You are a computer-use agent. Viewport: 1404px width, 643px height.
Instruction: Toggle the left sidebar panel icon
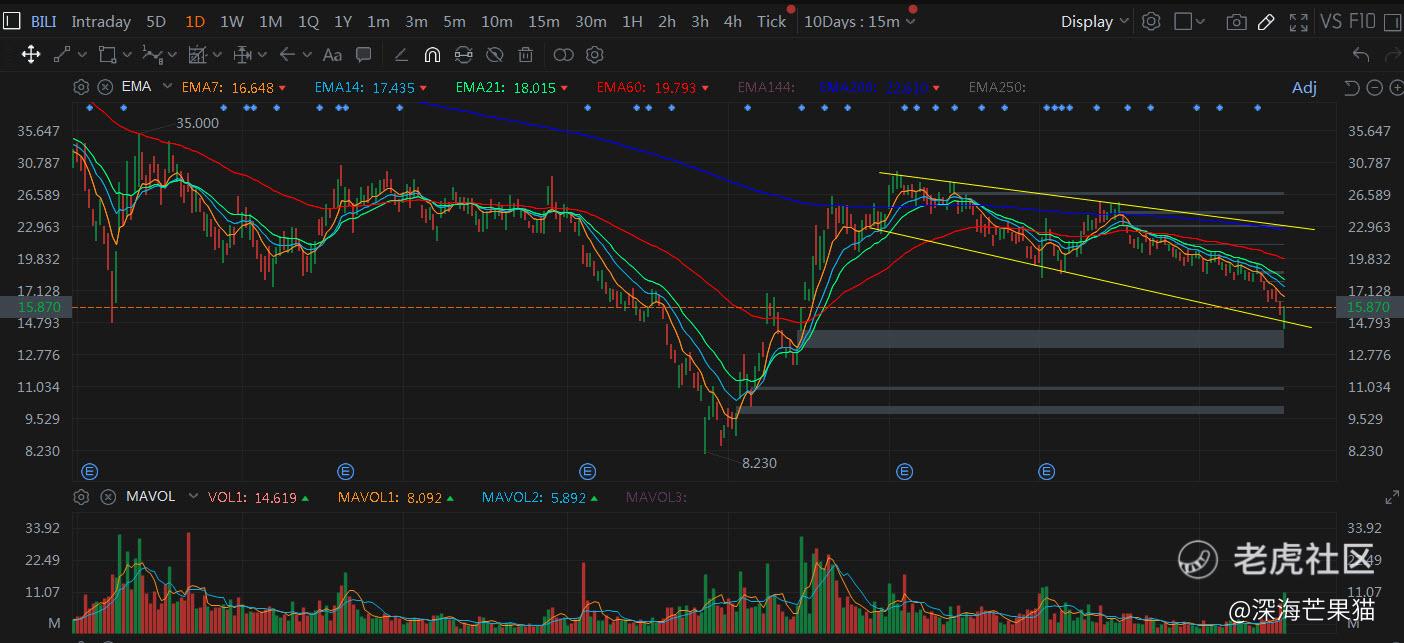tap(10, 21)
